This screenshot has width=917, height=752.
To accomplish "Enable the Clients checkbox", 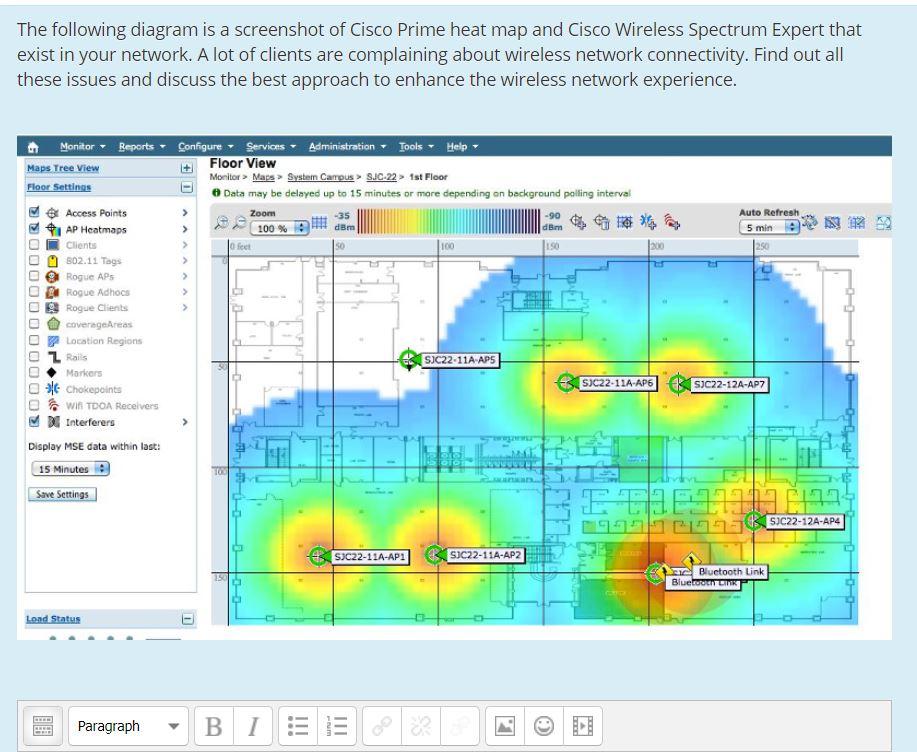I will pyautogui.click(x=34, y=244).
